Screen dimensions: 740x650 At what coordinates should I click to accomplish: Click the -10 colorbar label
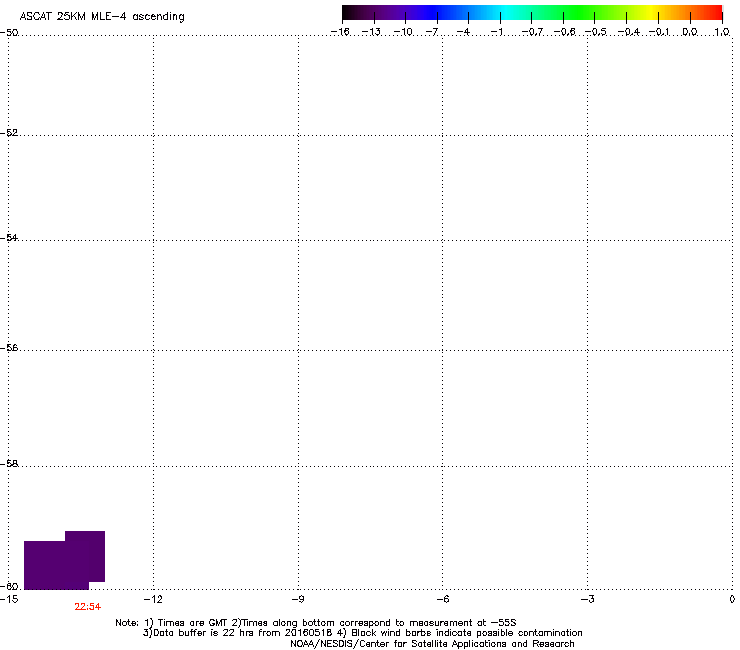pyautogui.click(x=403, y=32)
